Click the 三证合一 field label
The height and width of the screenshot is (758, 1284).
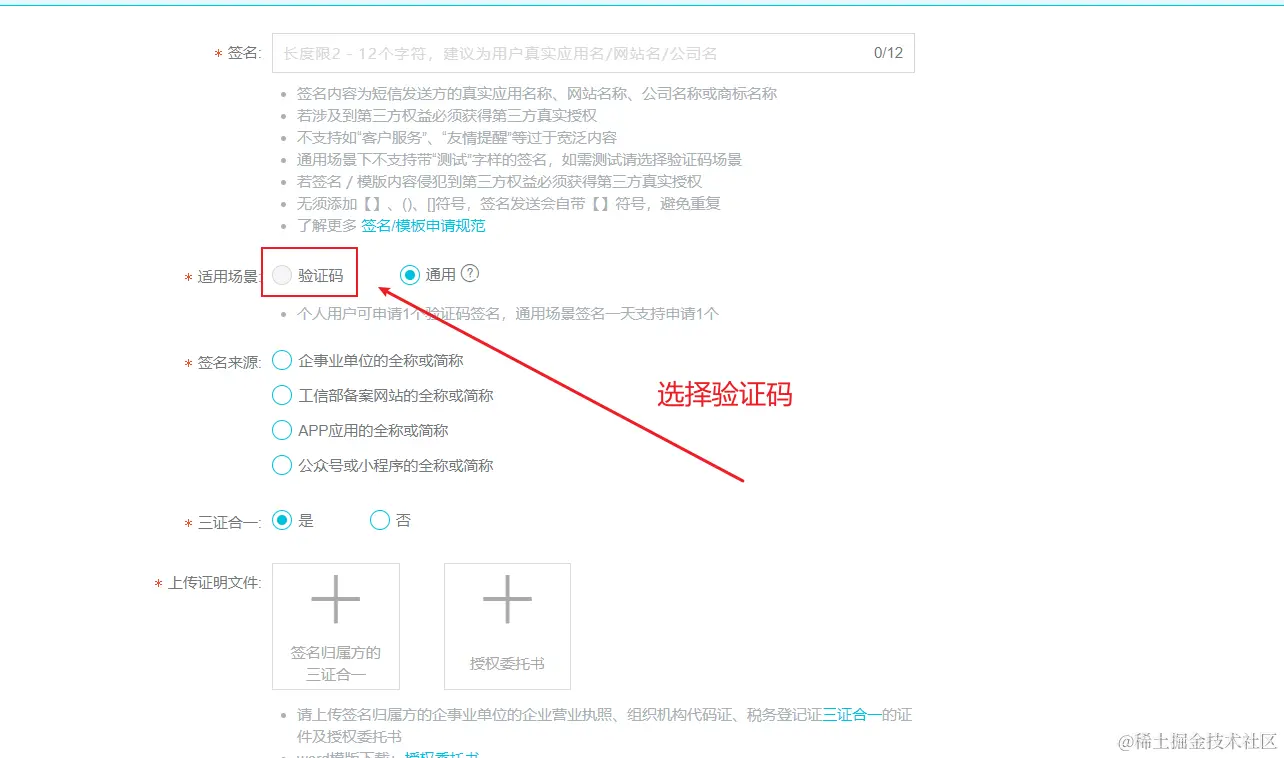229,523
